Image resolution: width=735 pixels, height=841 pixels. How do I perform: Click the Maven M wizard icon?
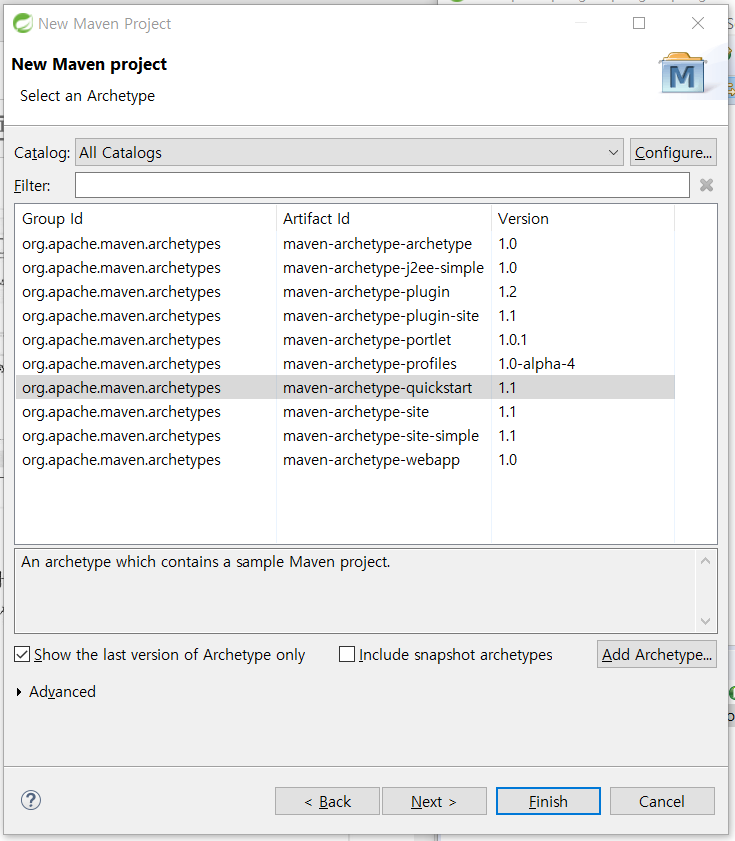pyautogui.click(x=682, y=73)
